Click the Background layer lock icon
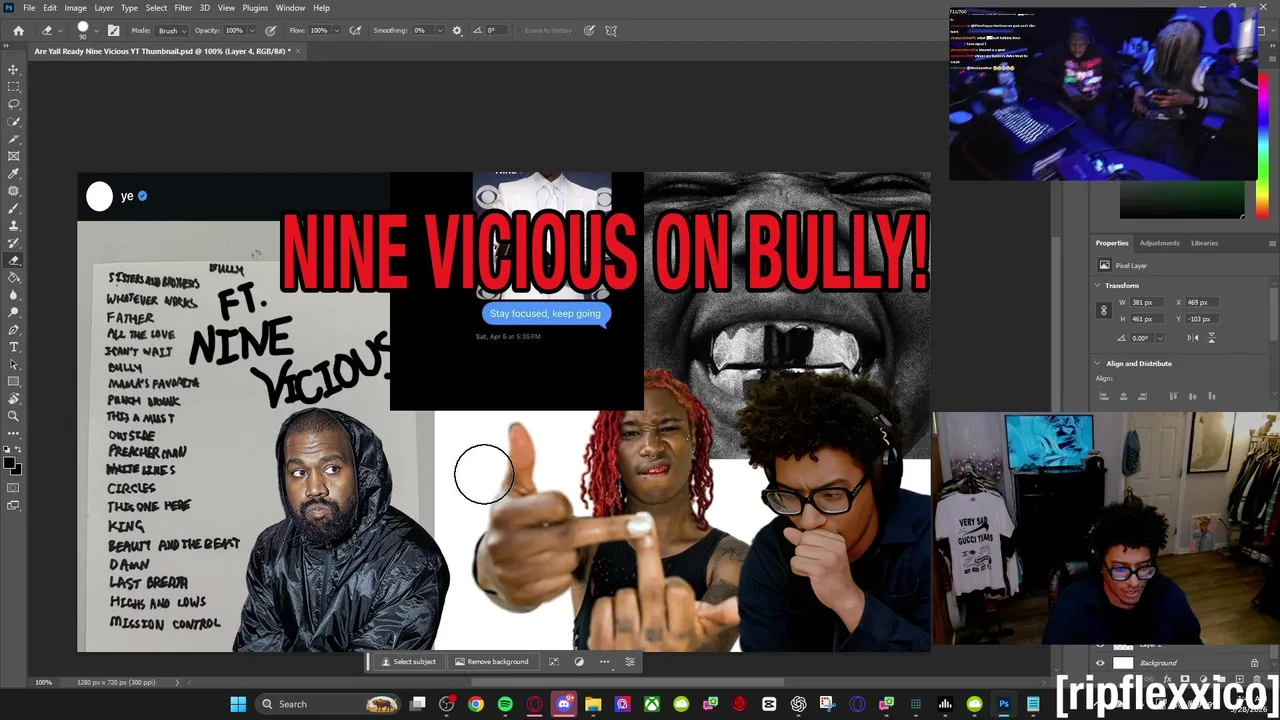The image size is (1280, 720). point(1254,663)
